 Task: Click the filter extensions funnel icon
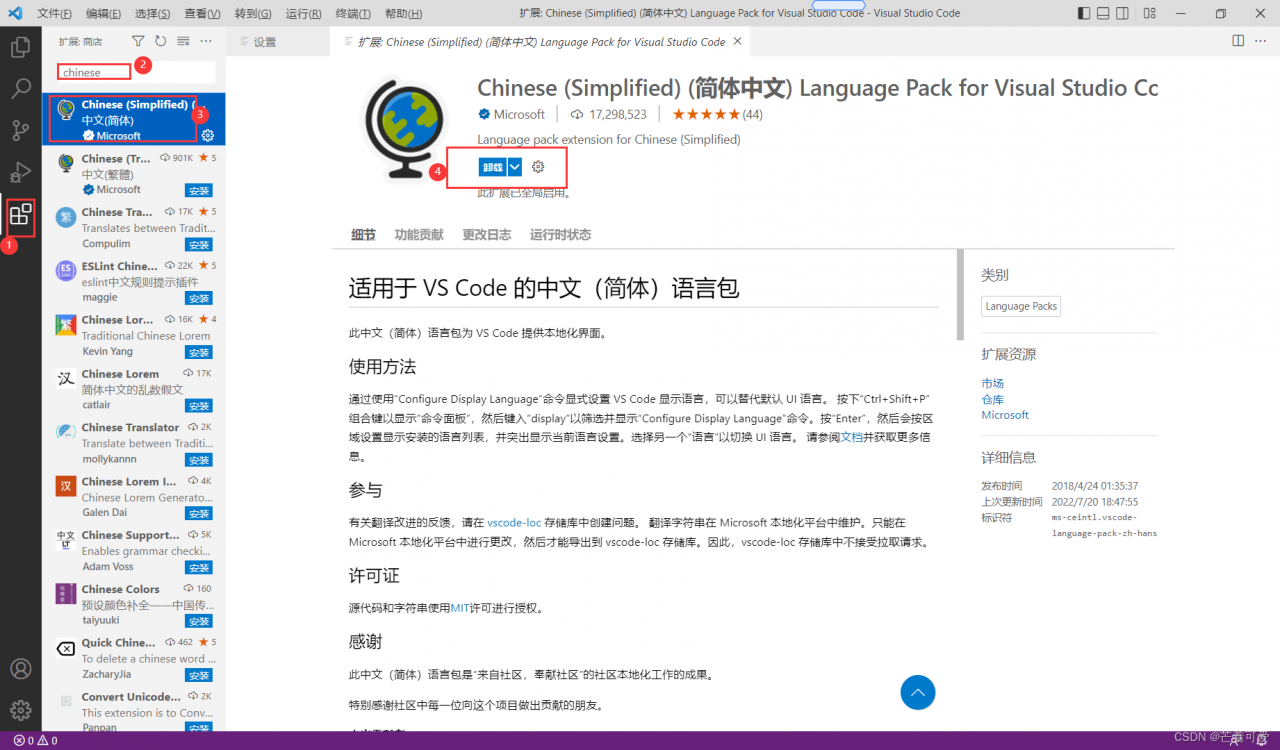[x=138, y=41]
